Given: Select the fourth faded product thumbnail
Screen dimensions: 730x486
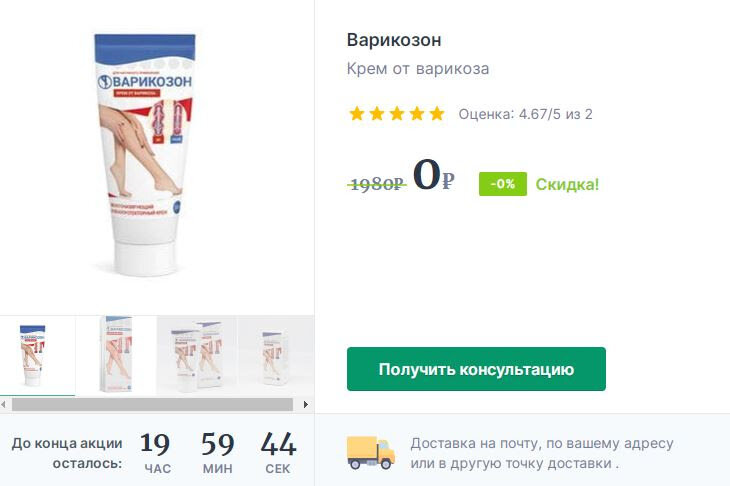Looking at the screenshot, I should pyautogui.click(x=276, y=356).
